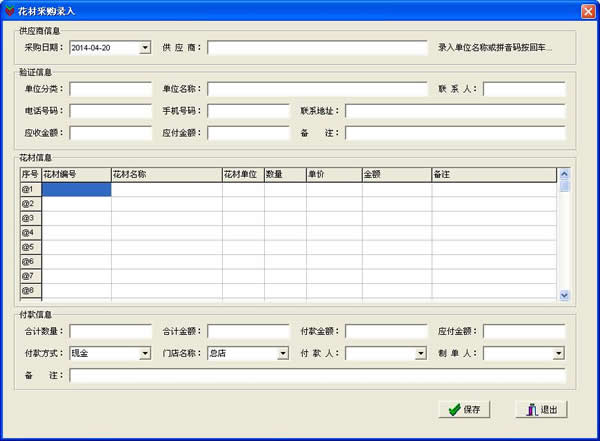Click the app icon in title bar
The width and height of the screenshot is (600, 441).
click(10, 9)
